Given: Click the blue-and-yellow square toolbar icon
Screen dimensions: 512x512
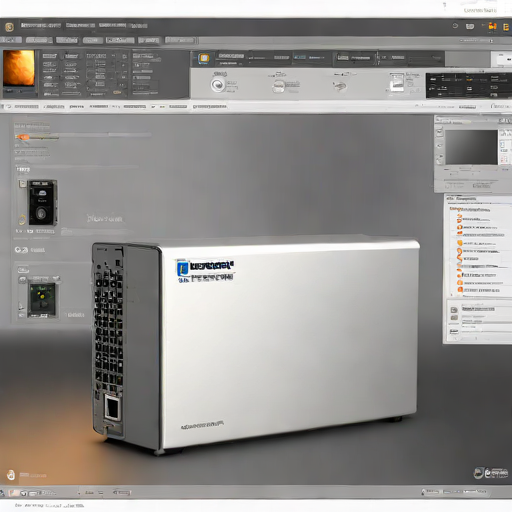Looking at the screenshot, I should pyautogui.click(x=204, y=58).
